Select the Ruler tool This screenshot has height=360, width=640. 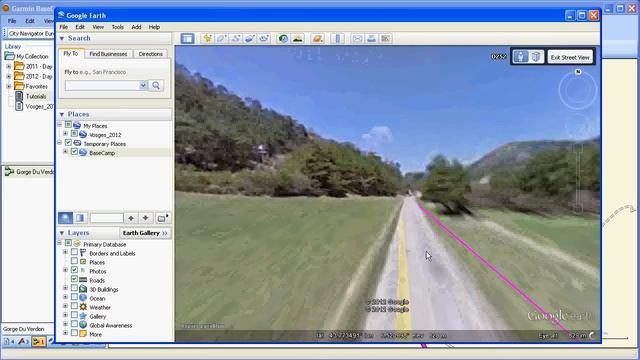[x=338, y=38]
